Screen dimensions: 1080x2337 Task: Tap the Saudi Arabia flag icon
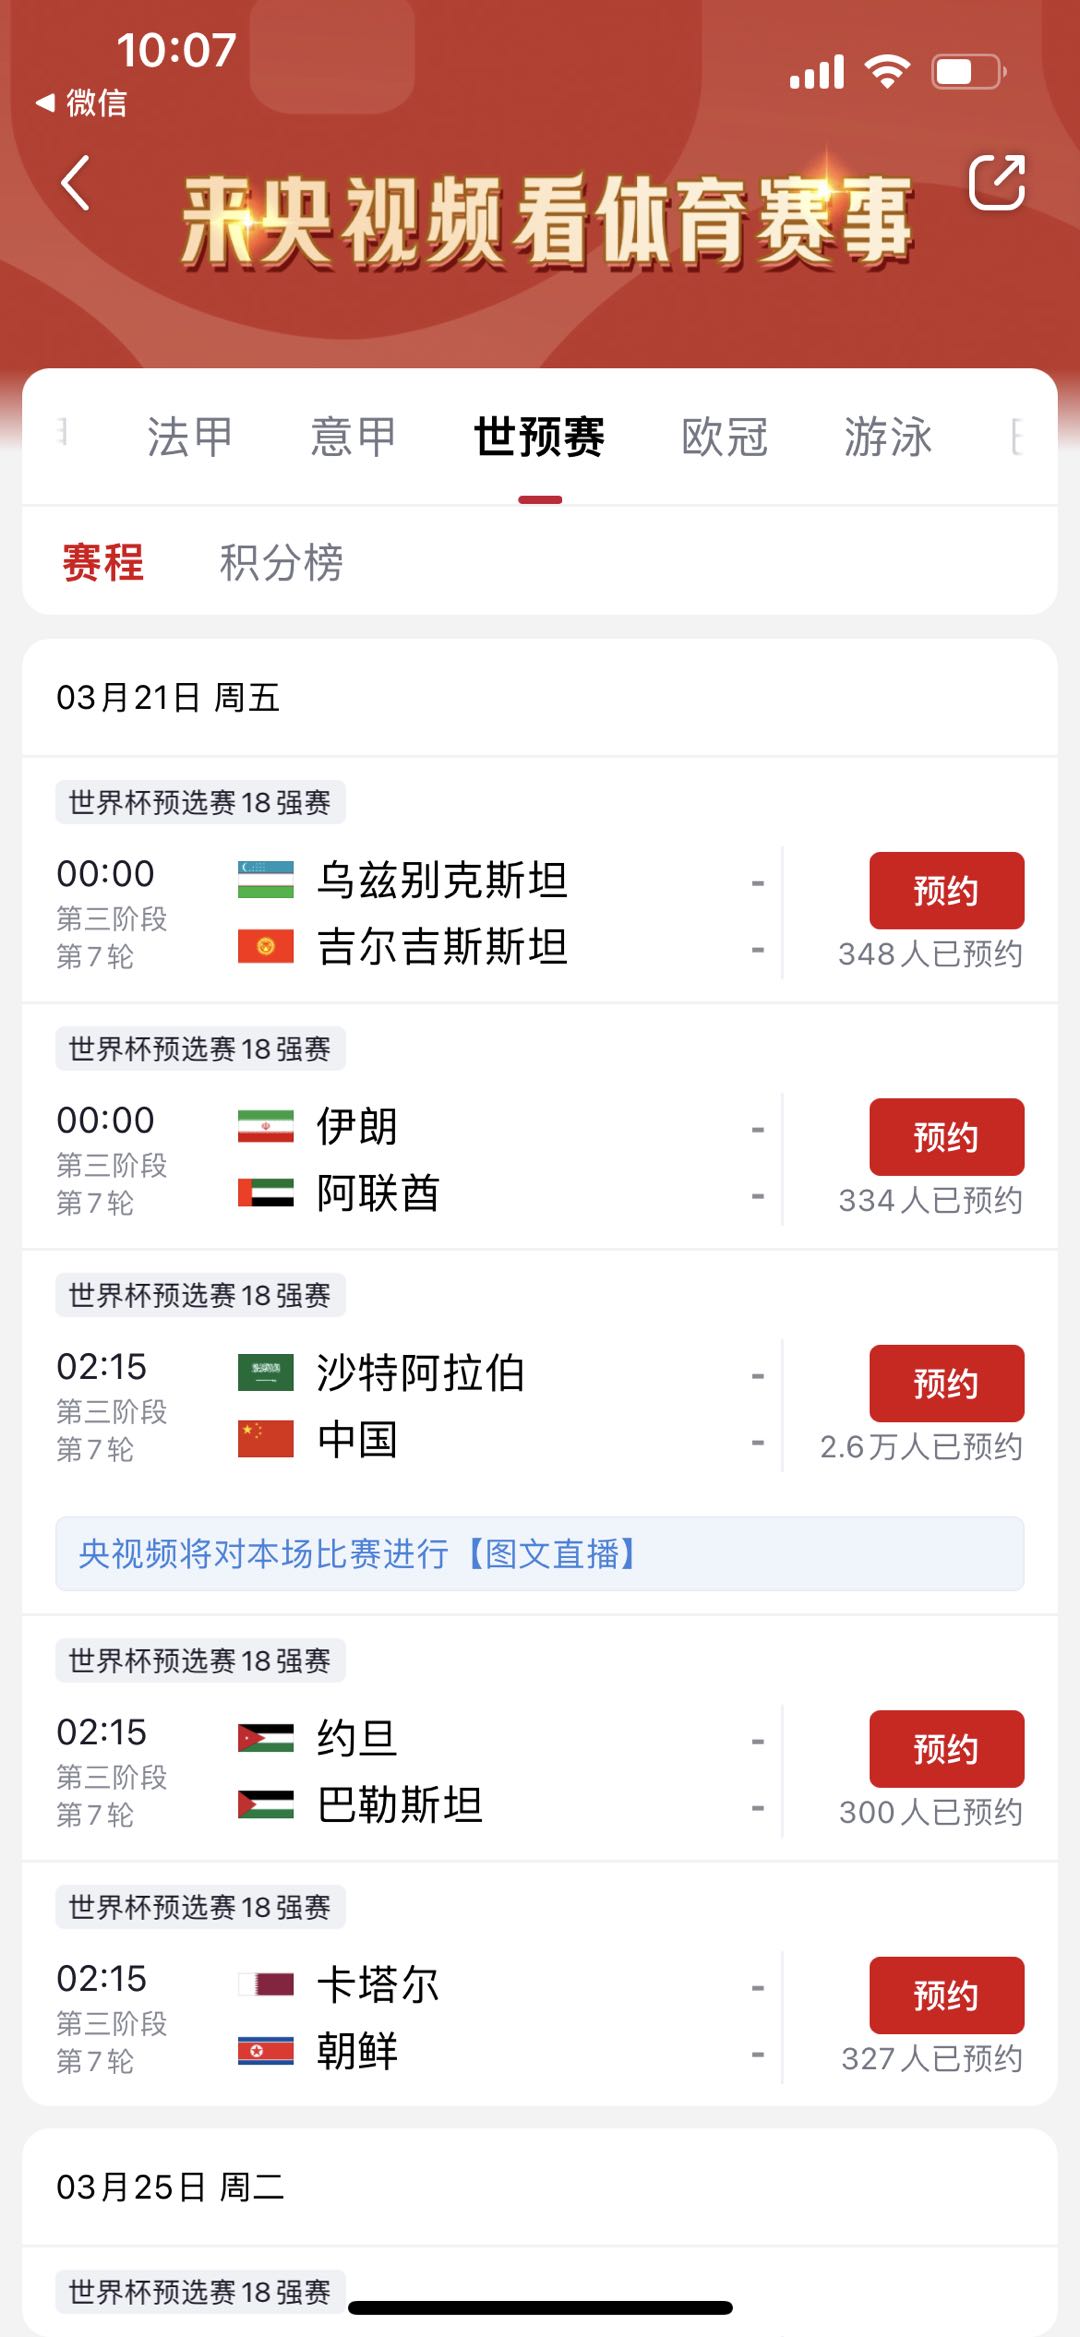coord(265,1373)
